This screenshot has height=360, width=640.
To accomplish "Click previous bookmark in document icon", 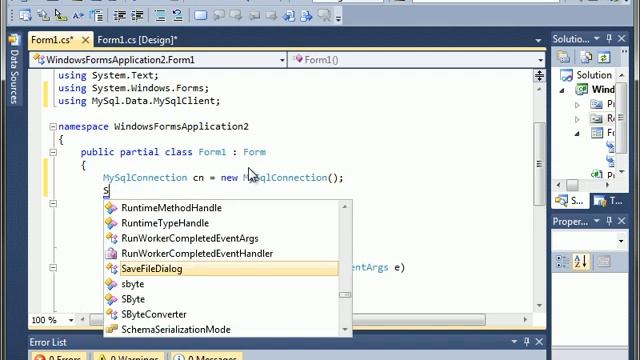I will pyautogui.click(x=289, y=16).
